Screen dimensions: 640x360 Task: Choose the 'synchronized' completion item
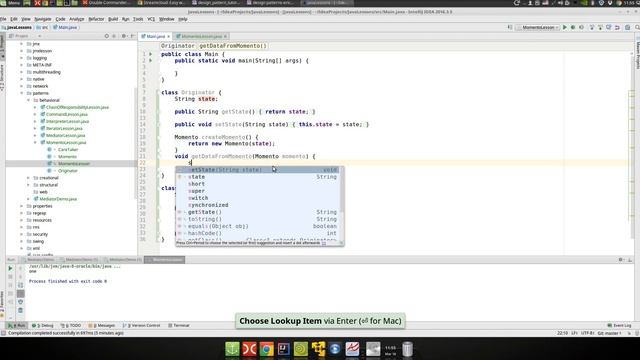pos(257,205)
